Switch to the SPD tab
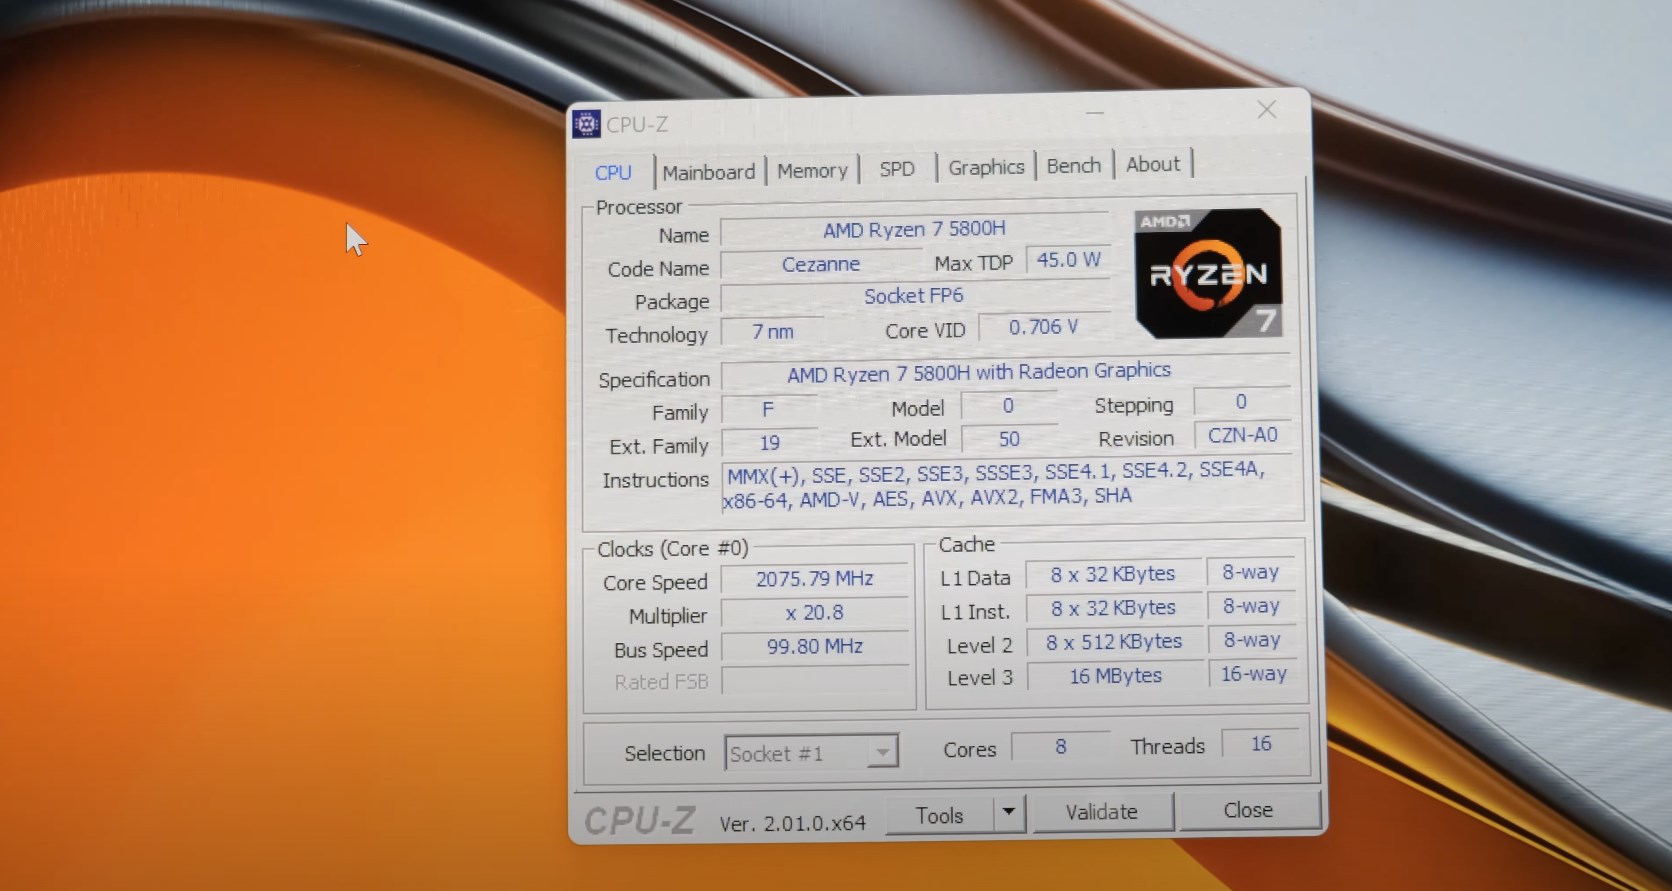1672x891 pixels. coord(897,169)
